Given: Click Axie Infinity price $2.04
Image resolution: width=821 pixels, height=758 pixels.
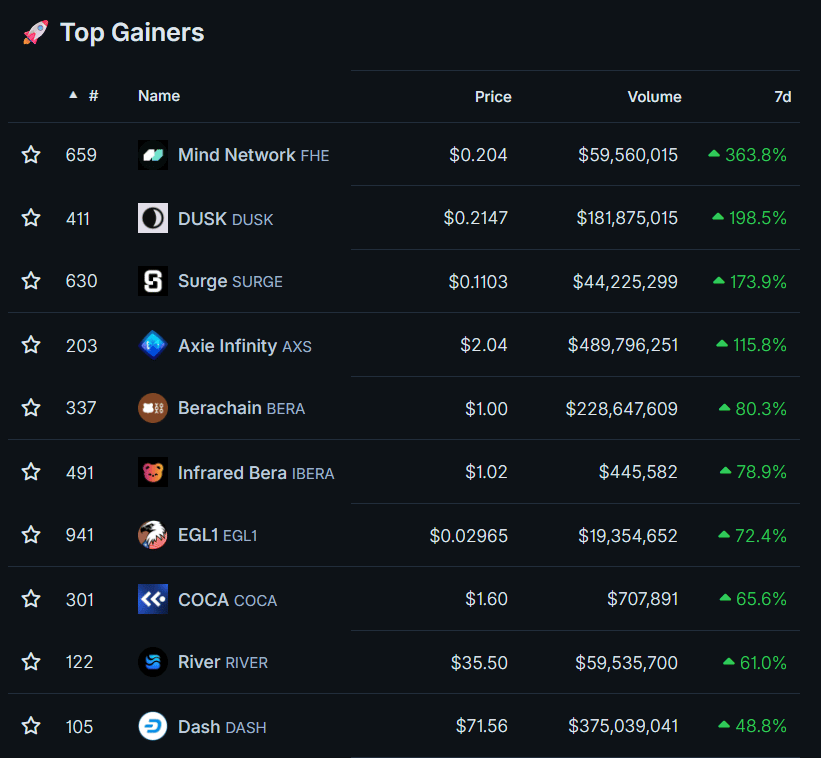Looking at the screenshot, I should pyautogui.click(x=484, y=345).
